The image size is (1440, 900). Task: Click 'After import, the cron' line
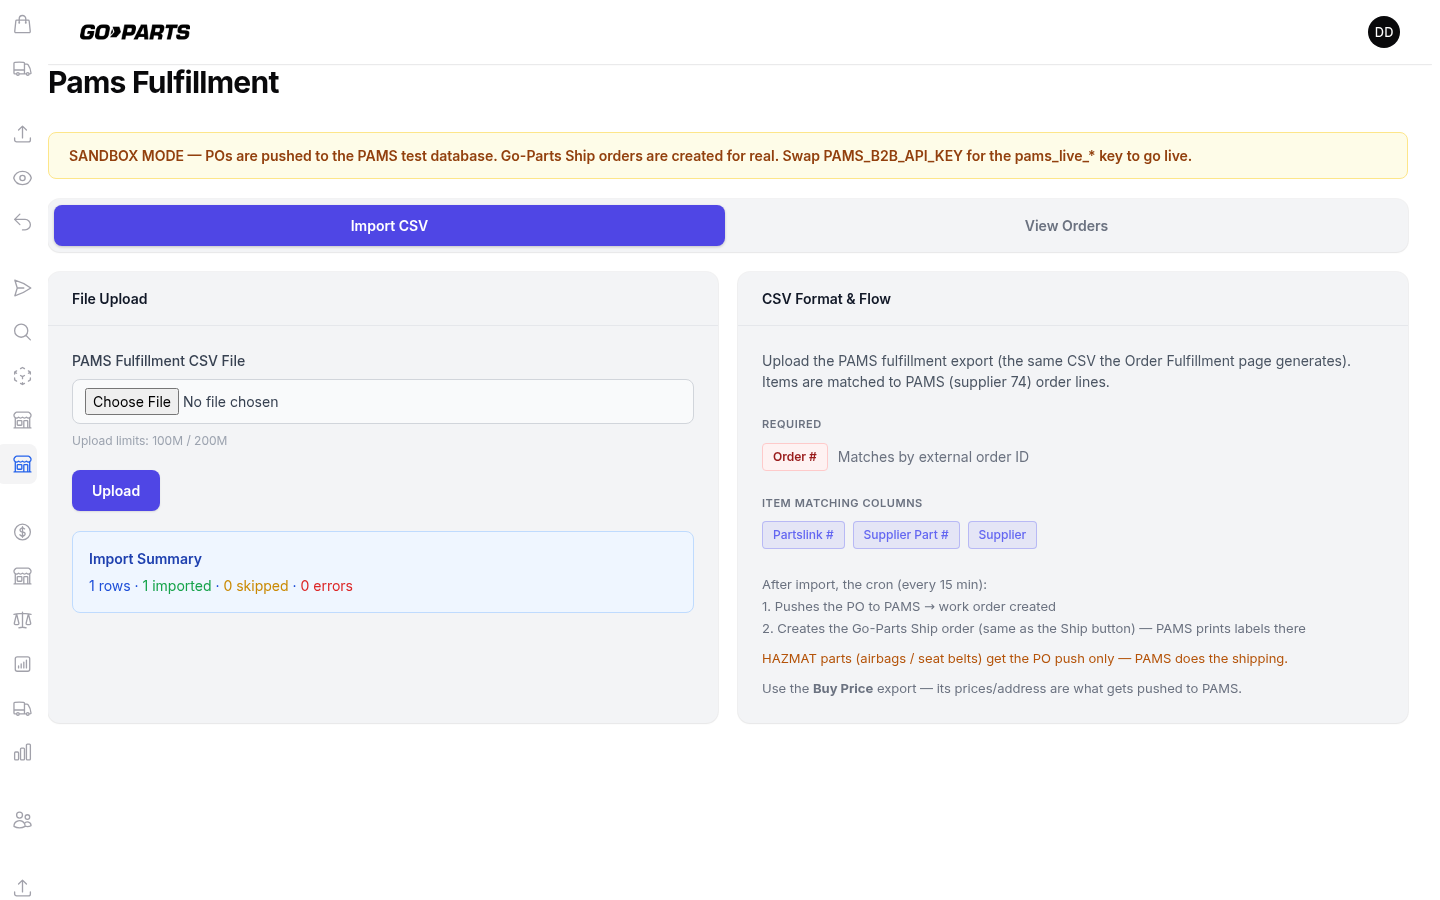pos(874,585)
